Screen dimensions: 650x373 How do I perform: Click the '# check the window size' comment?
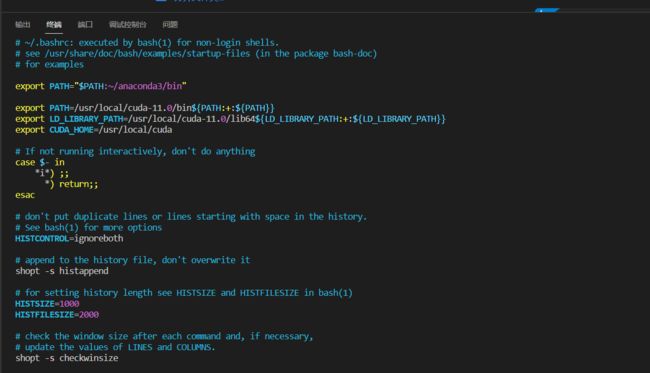click(x=164, y=336)
